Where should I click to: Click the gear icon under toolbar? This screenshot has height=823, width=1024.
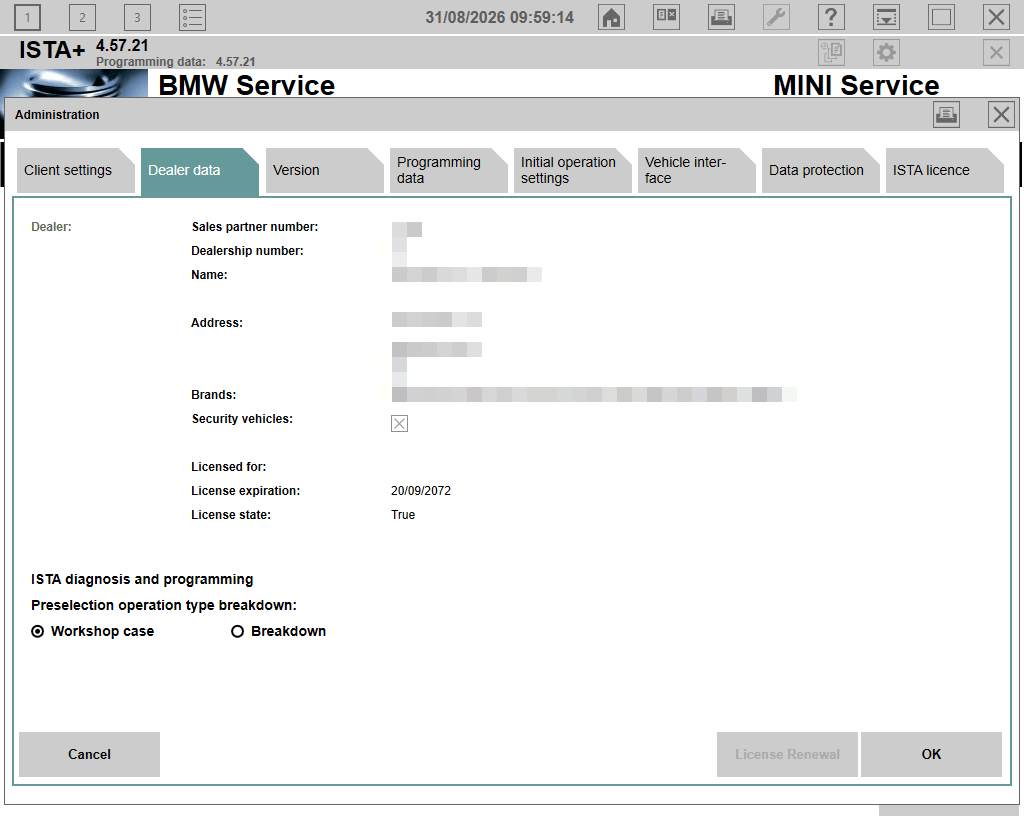pyautogui.click(x=886, y=52)
